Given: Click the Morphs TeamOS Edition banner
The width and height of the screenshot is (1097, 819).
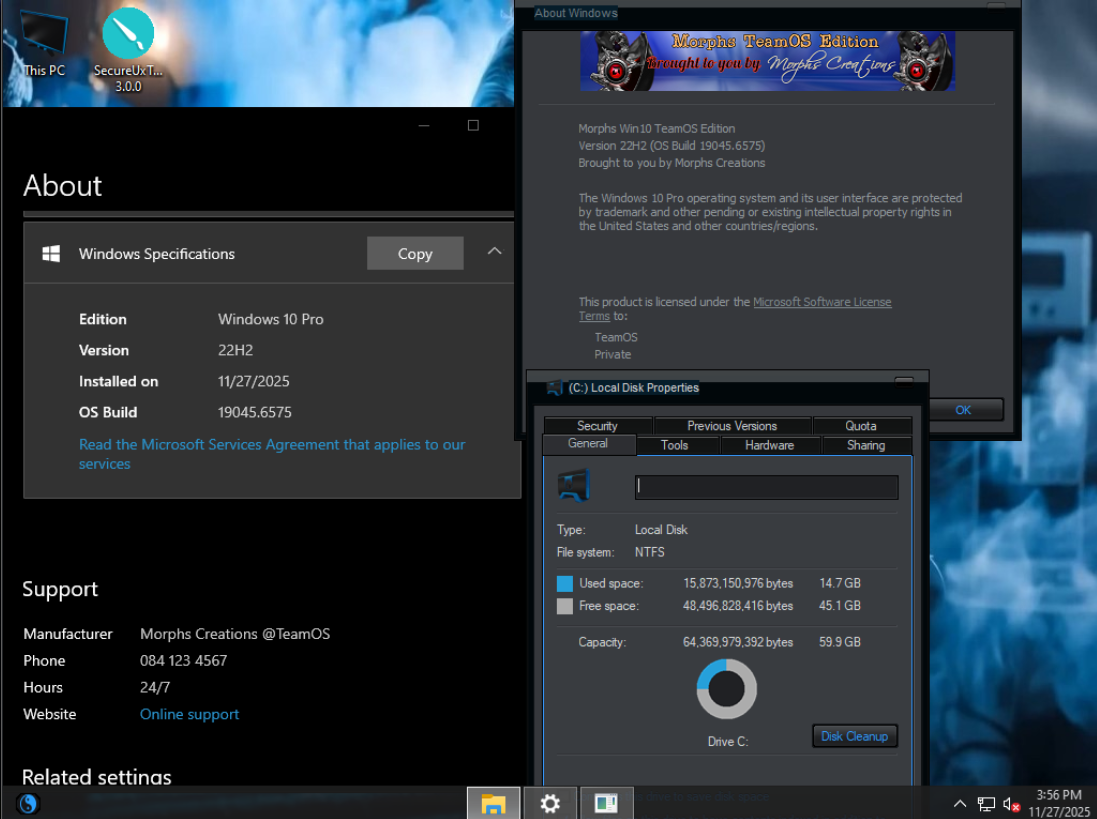Looking at the screenshot, I should coord(767,61).
